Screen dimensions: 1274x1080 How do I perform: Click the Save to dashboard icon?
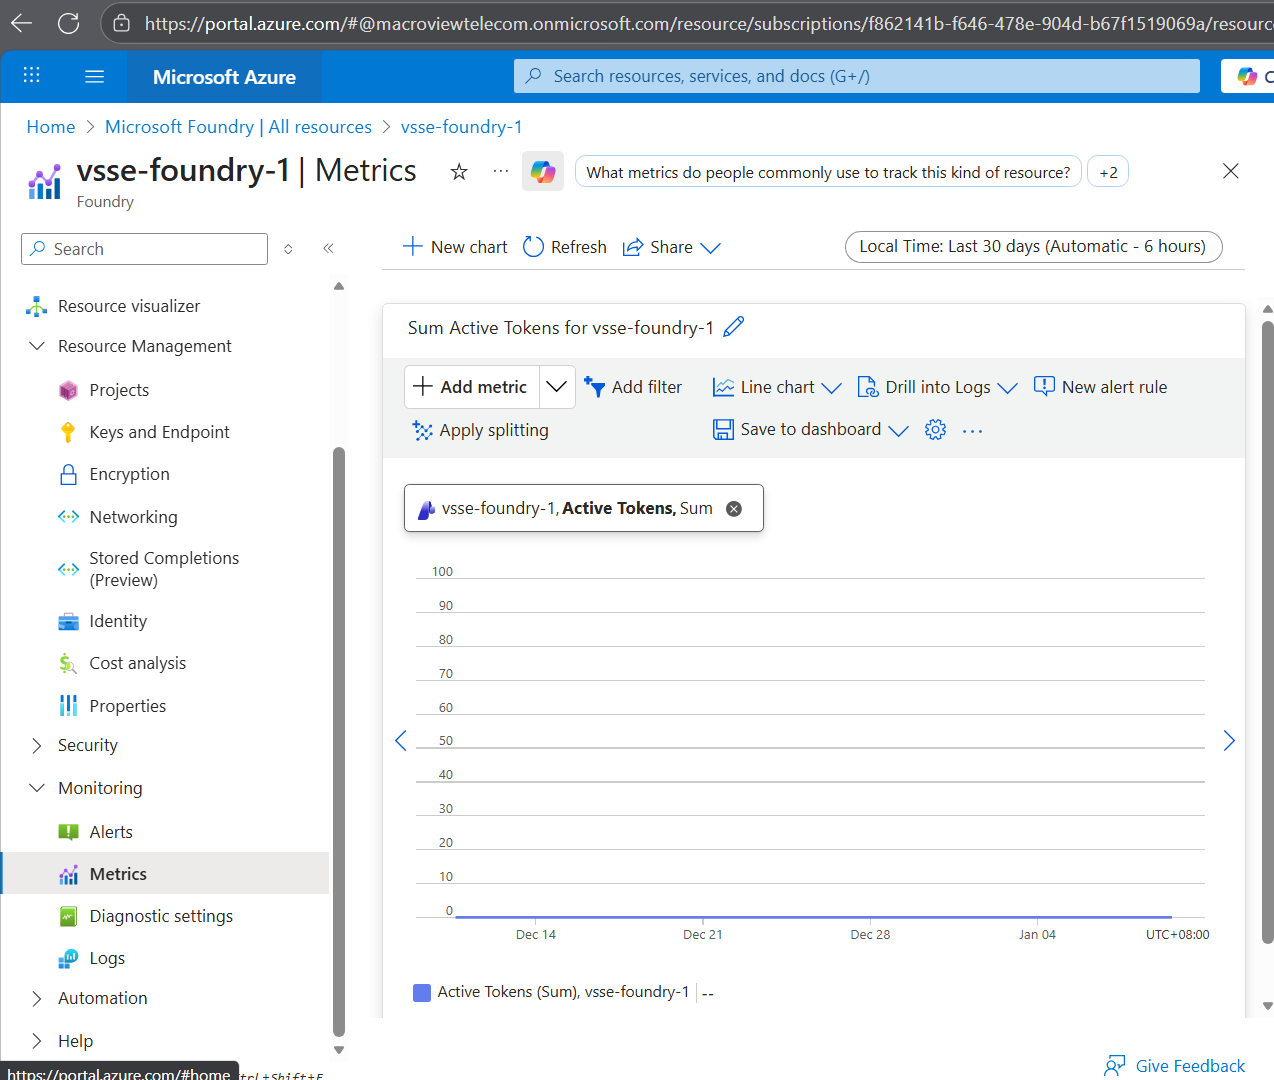pyautogui.click(x=723, y=429)
